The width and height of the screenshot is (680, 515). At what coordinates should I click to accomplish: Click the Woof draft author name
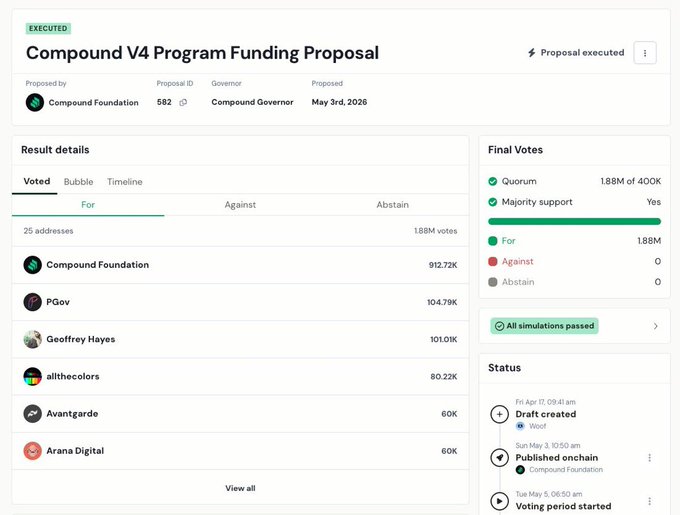(537, 427)
